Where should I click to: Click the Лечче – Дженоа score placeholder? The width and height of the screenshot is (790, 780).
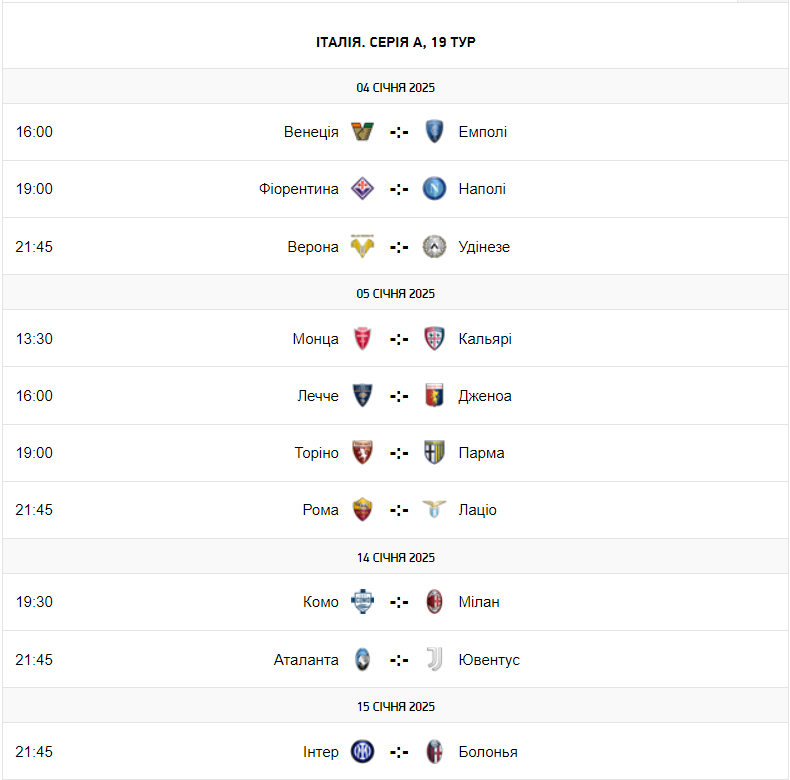point(399,396)
